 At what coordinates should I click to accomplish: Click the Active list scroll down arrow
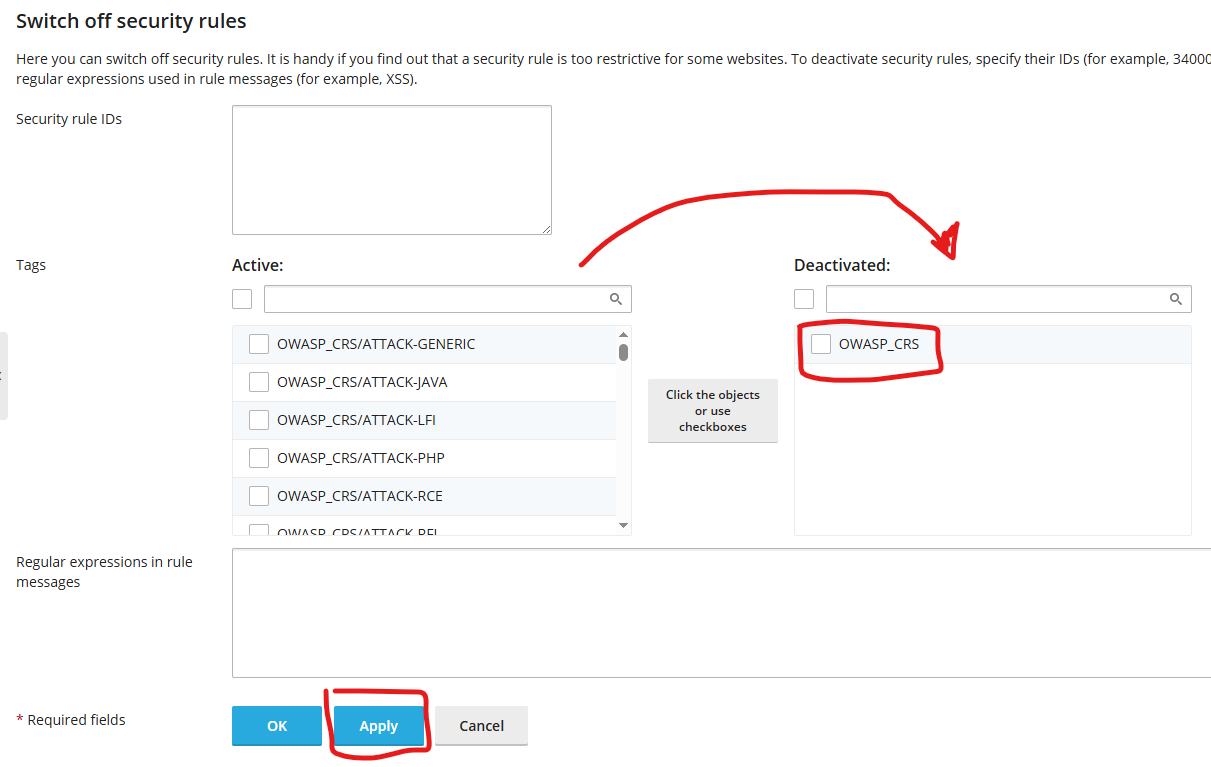623,526
